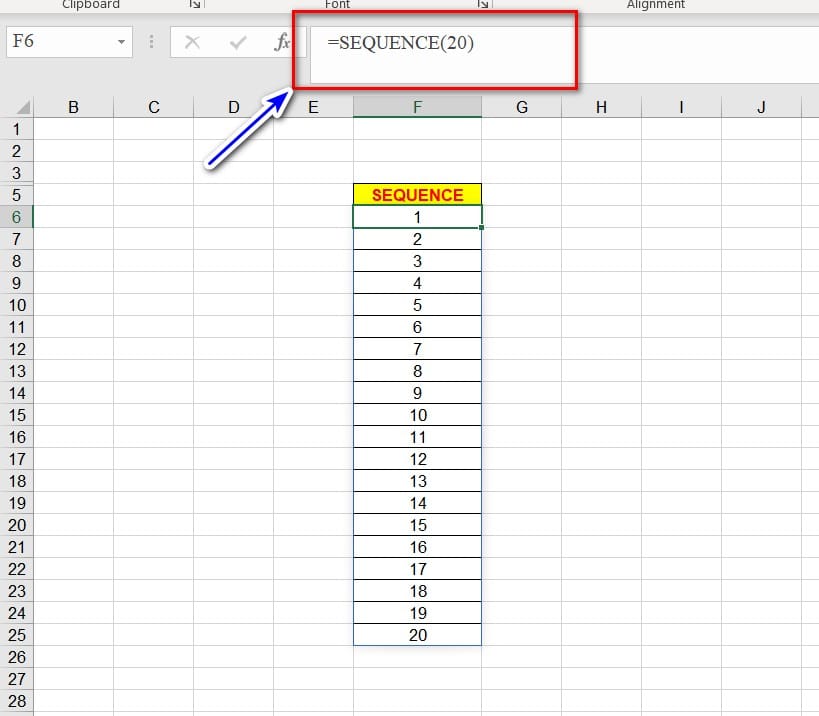
Task: Select column H header
Action: (601, 108)
